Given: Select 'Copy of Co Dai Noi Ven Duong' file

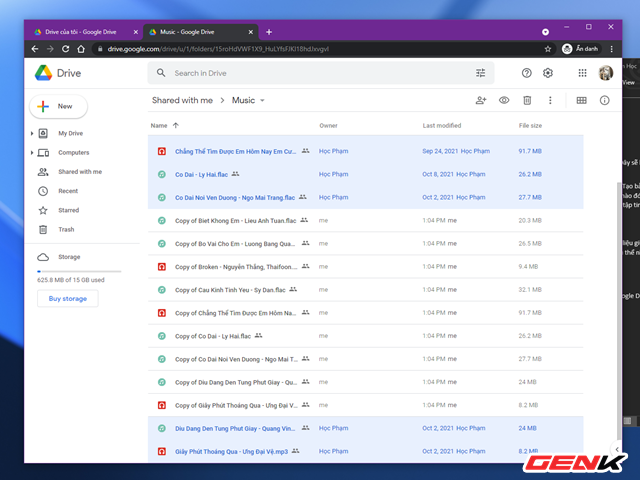Looking at the screenshot, I should [x=365, y=359].
